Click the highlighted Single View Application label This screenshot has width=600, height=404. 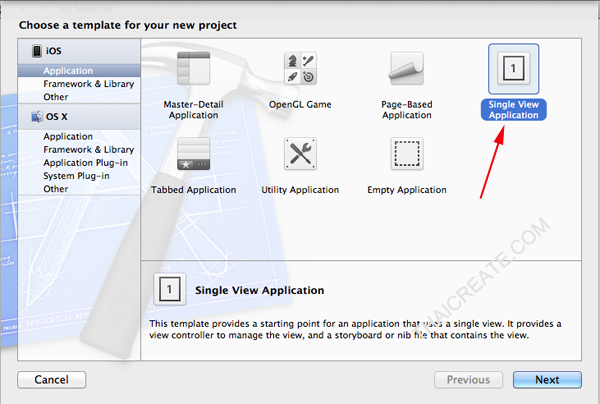point(514,110)
